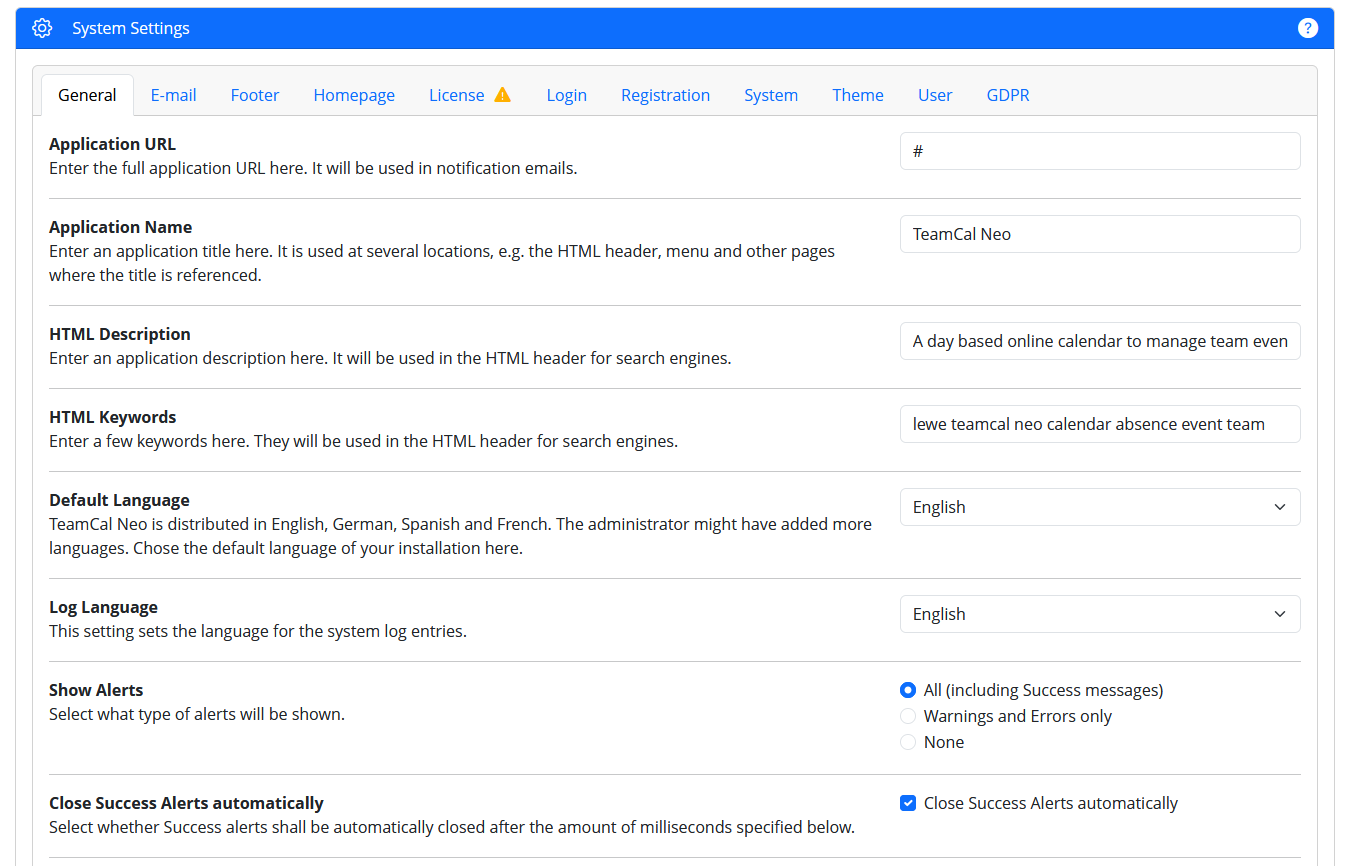The height and width of the screenshot is (866, 1349).
Task: Open the Log Language dropdown
Action: coord(1099,614)
